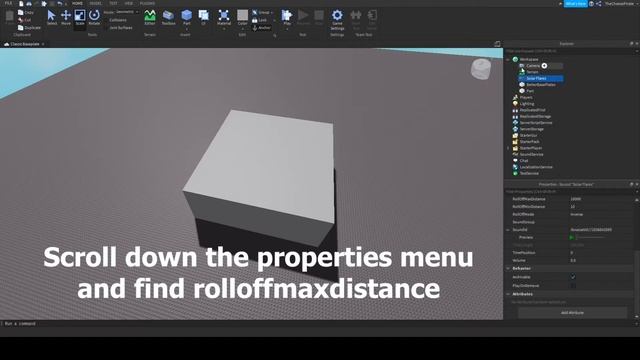Open the UI insert tool

coord(203,16)
